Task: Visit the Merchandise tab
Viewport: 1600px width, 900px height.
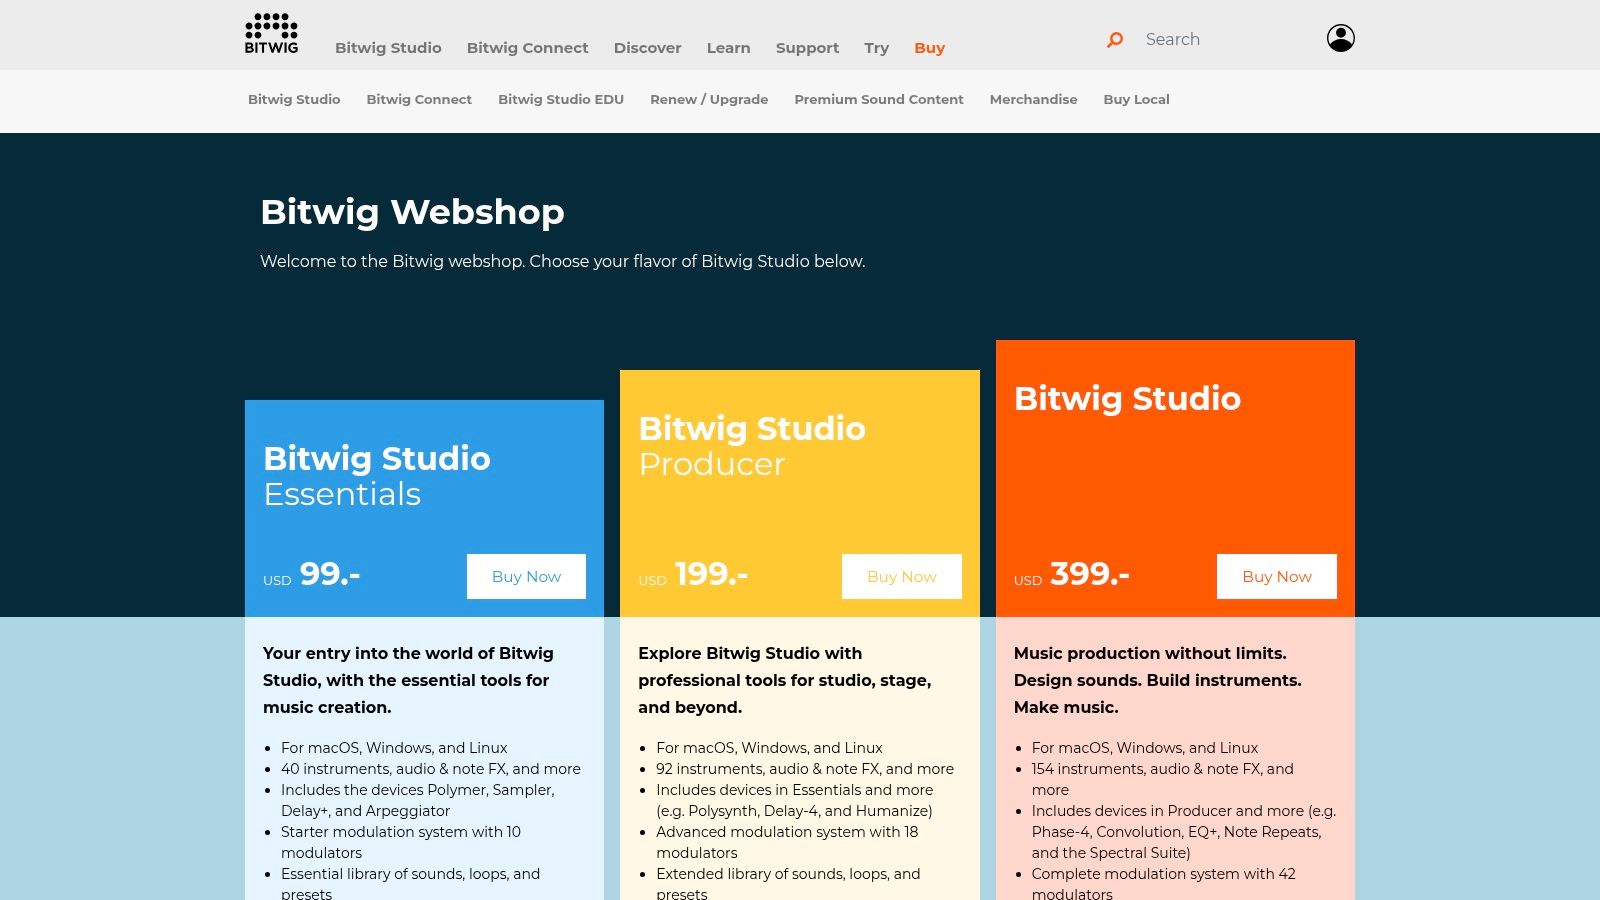Action: [x=1033, y=99]
